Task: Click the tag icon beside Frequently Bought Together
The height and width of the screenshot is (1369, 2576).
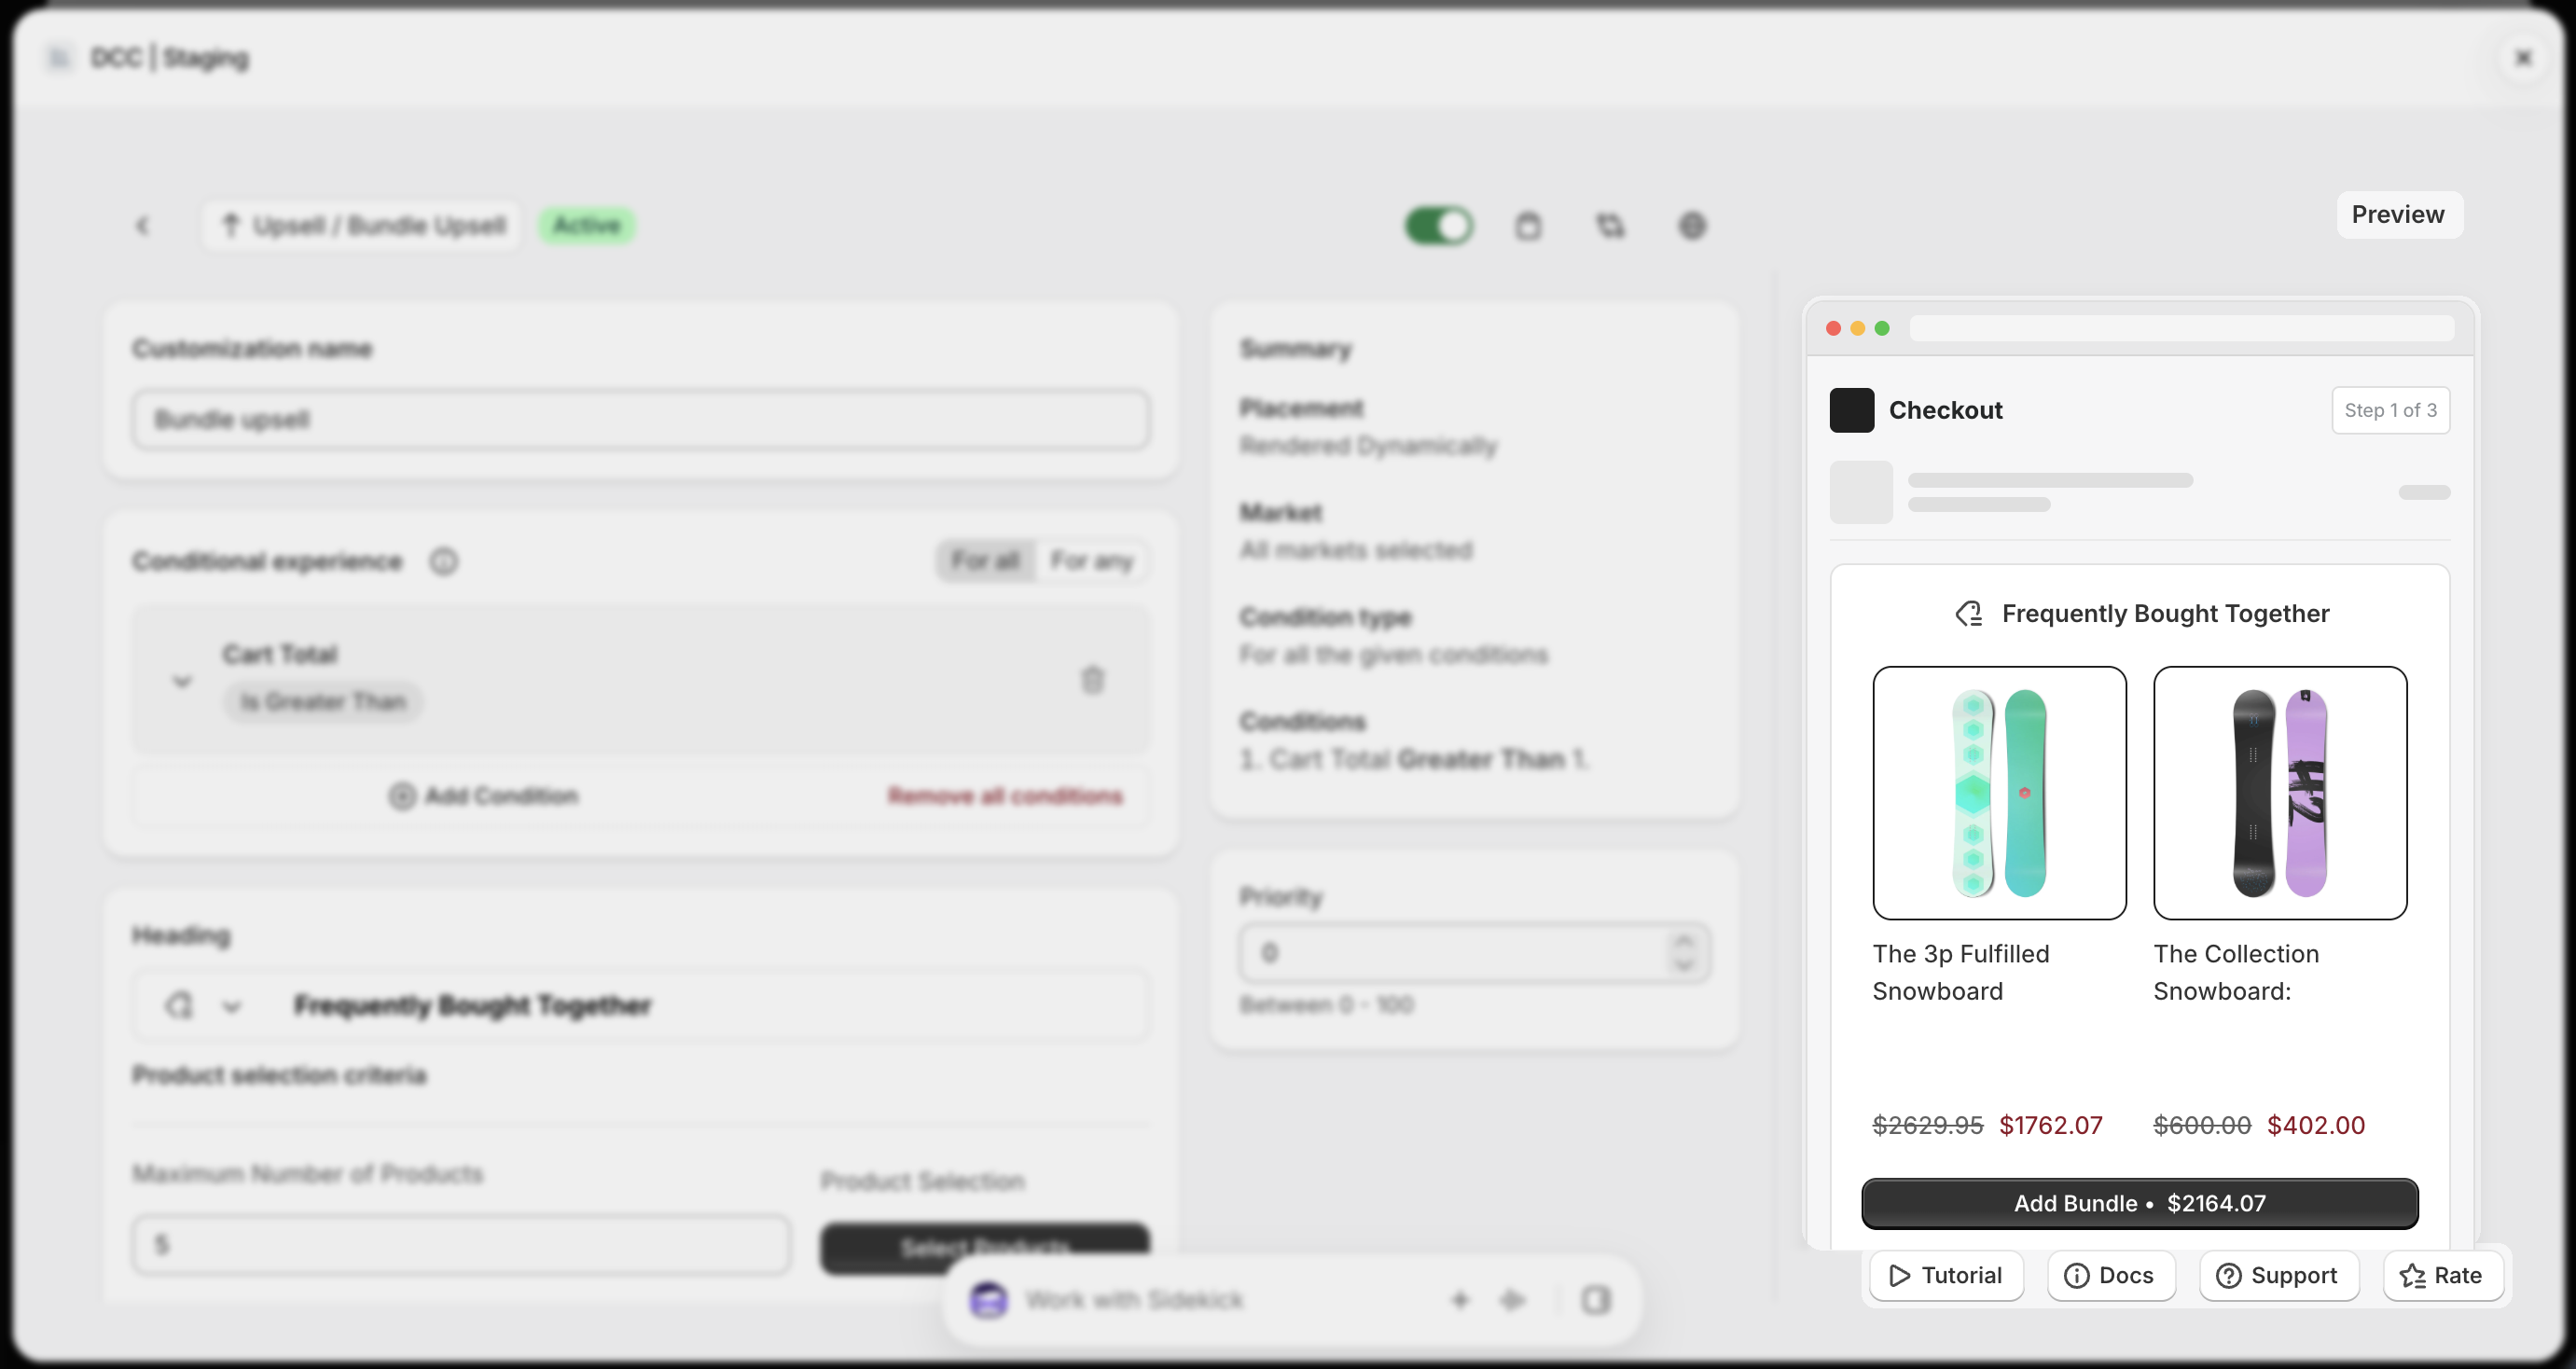Action: (x=1969, y=614)
